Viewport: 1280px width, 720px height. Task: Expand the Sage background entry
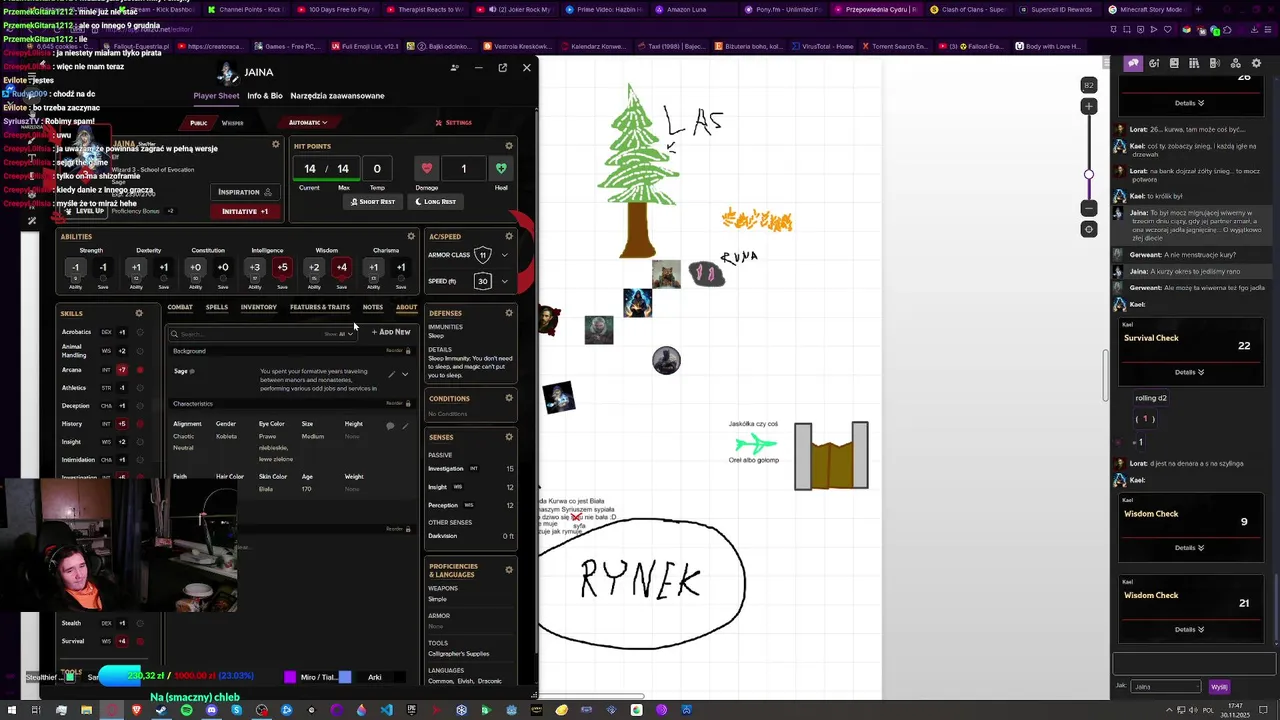pos(405,374)
